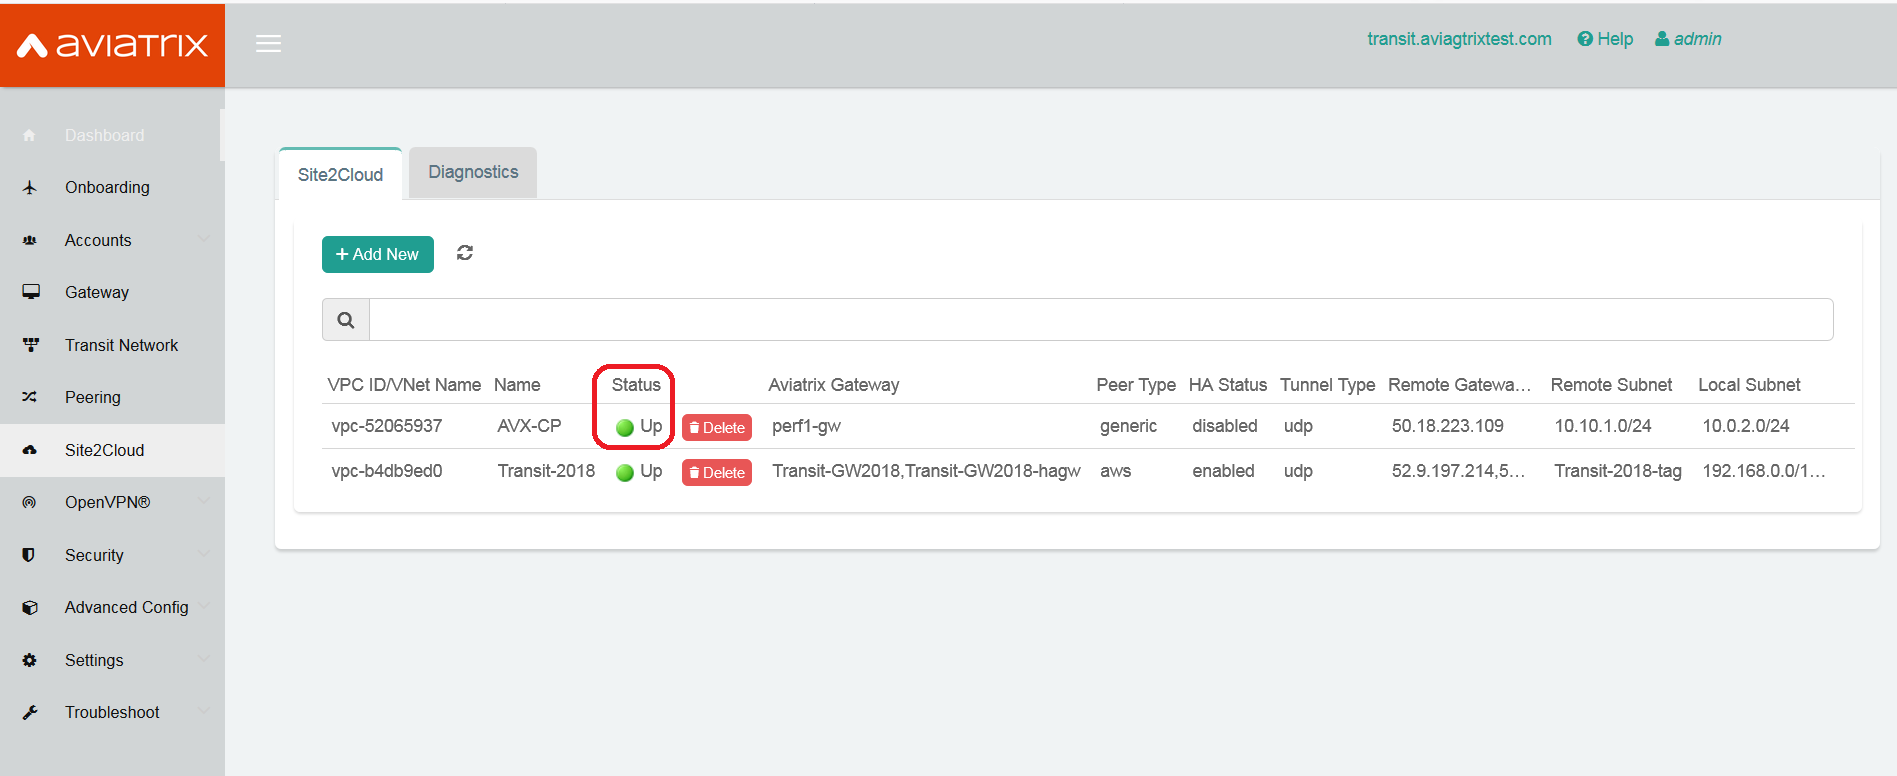This screenshot has height=776, width=1897.
Task: Click the refresh icon beside Add New
Action: 465,253
